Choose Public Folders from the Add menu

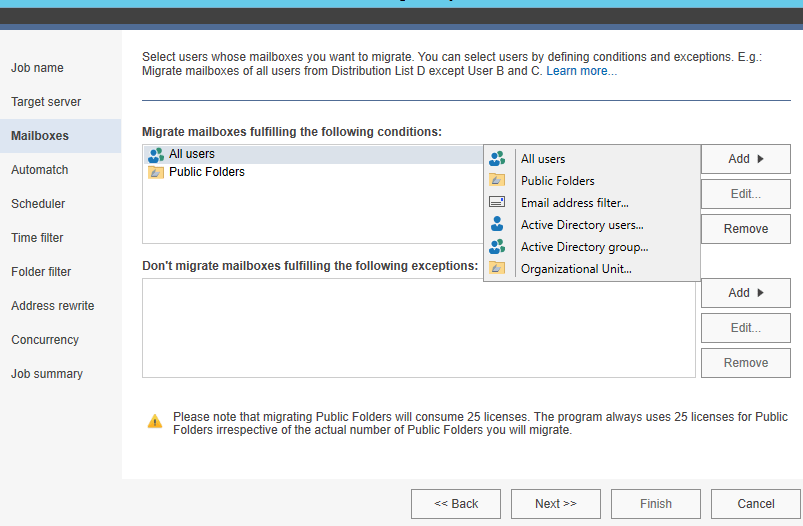tap(591, 181)
